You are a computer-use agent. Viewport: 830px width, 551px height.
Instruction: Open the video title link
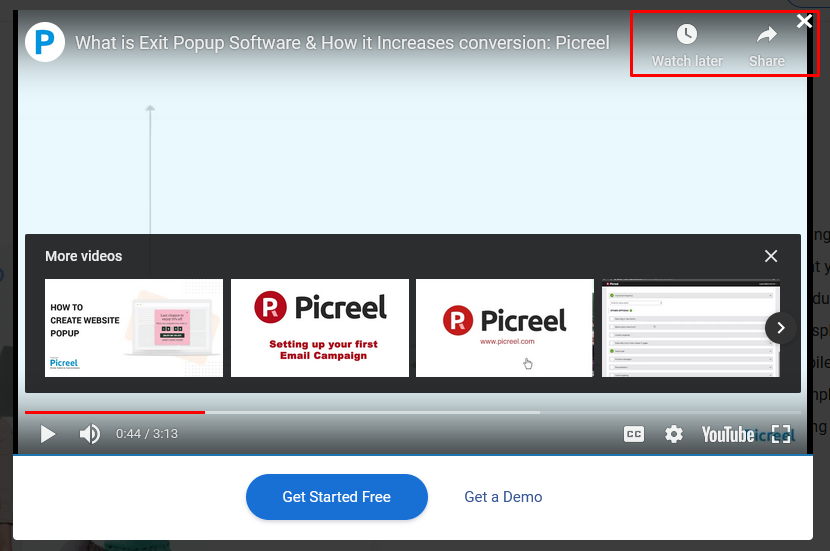point(342,43)
